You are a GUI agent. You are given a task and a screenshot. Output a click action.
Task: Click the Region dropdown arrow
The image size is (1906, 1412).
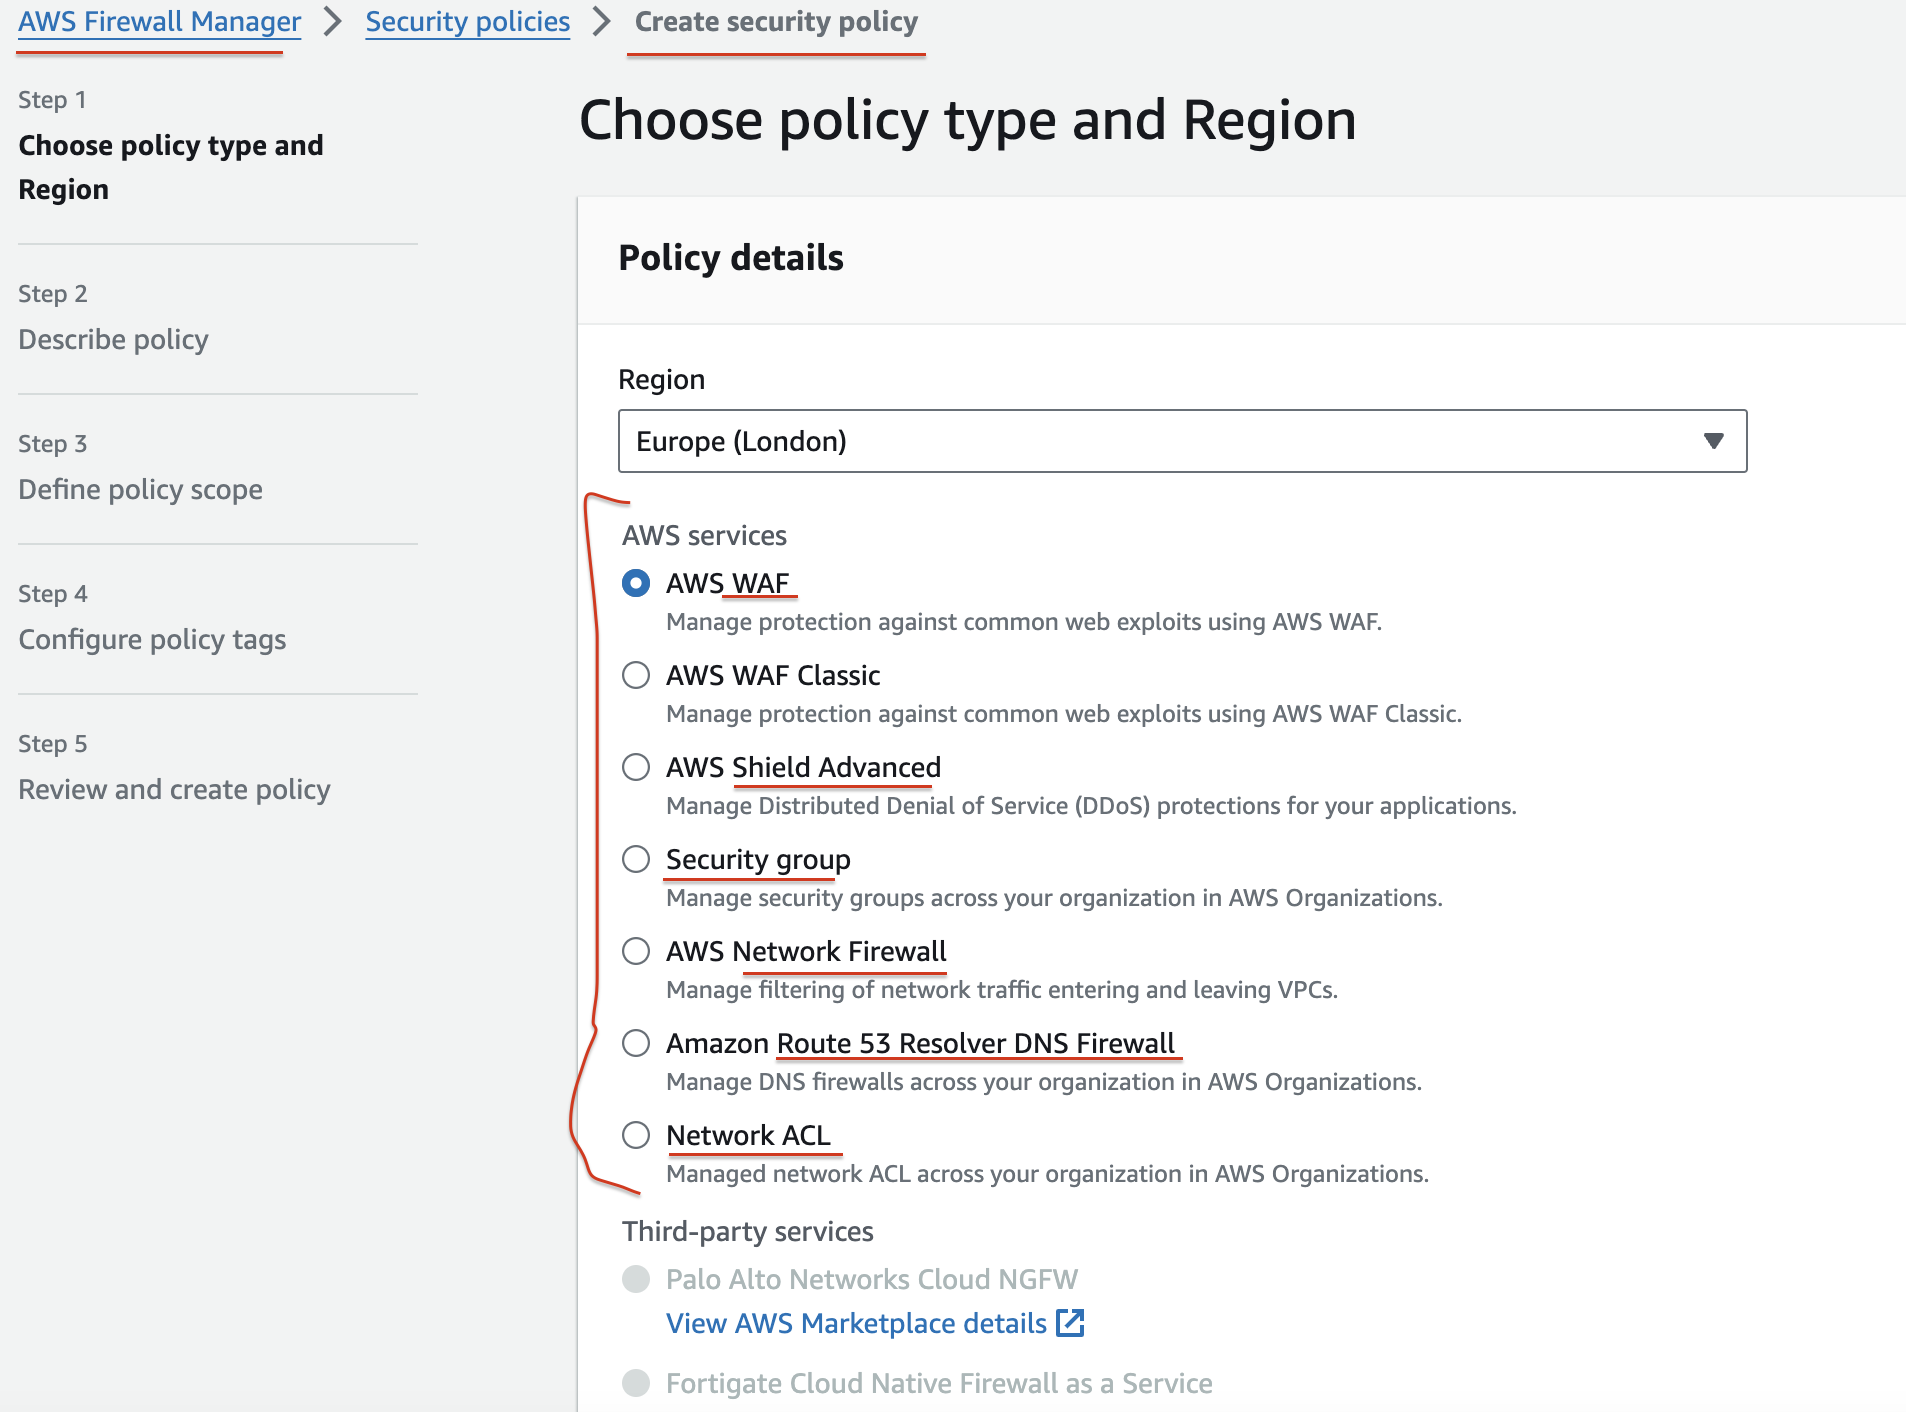tap(1713, 441)
